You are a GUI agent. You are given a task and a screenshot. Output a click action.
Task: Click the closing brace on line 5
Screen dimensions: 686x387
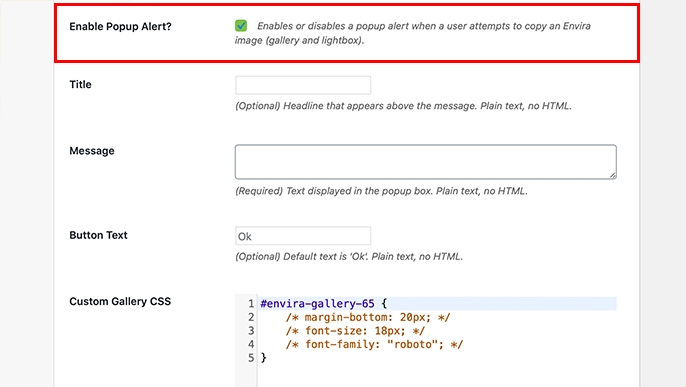tap(263, 358)
